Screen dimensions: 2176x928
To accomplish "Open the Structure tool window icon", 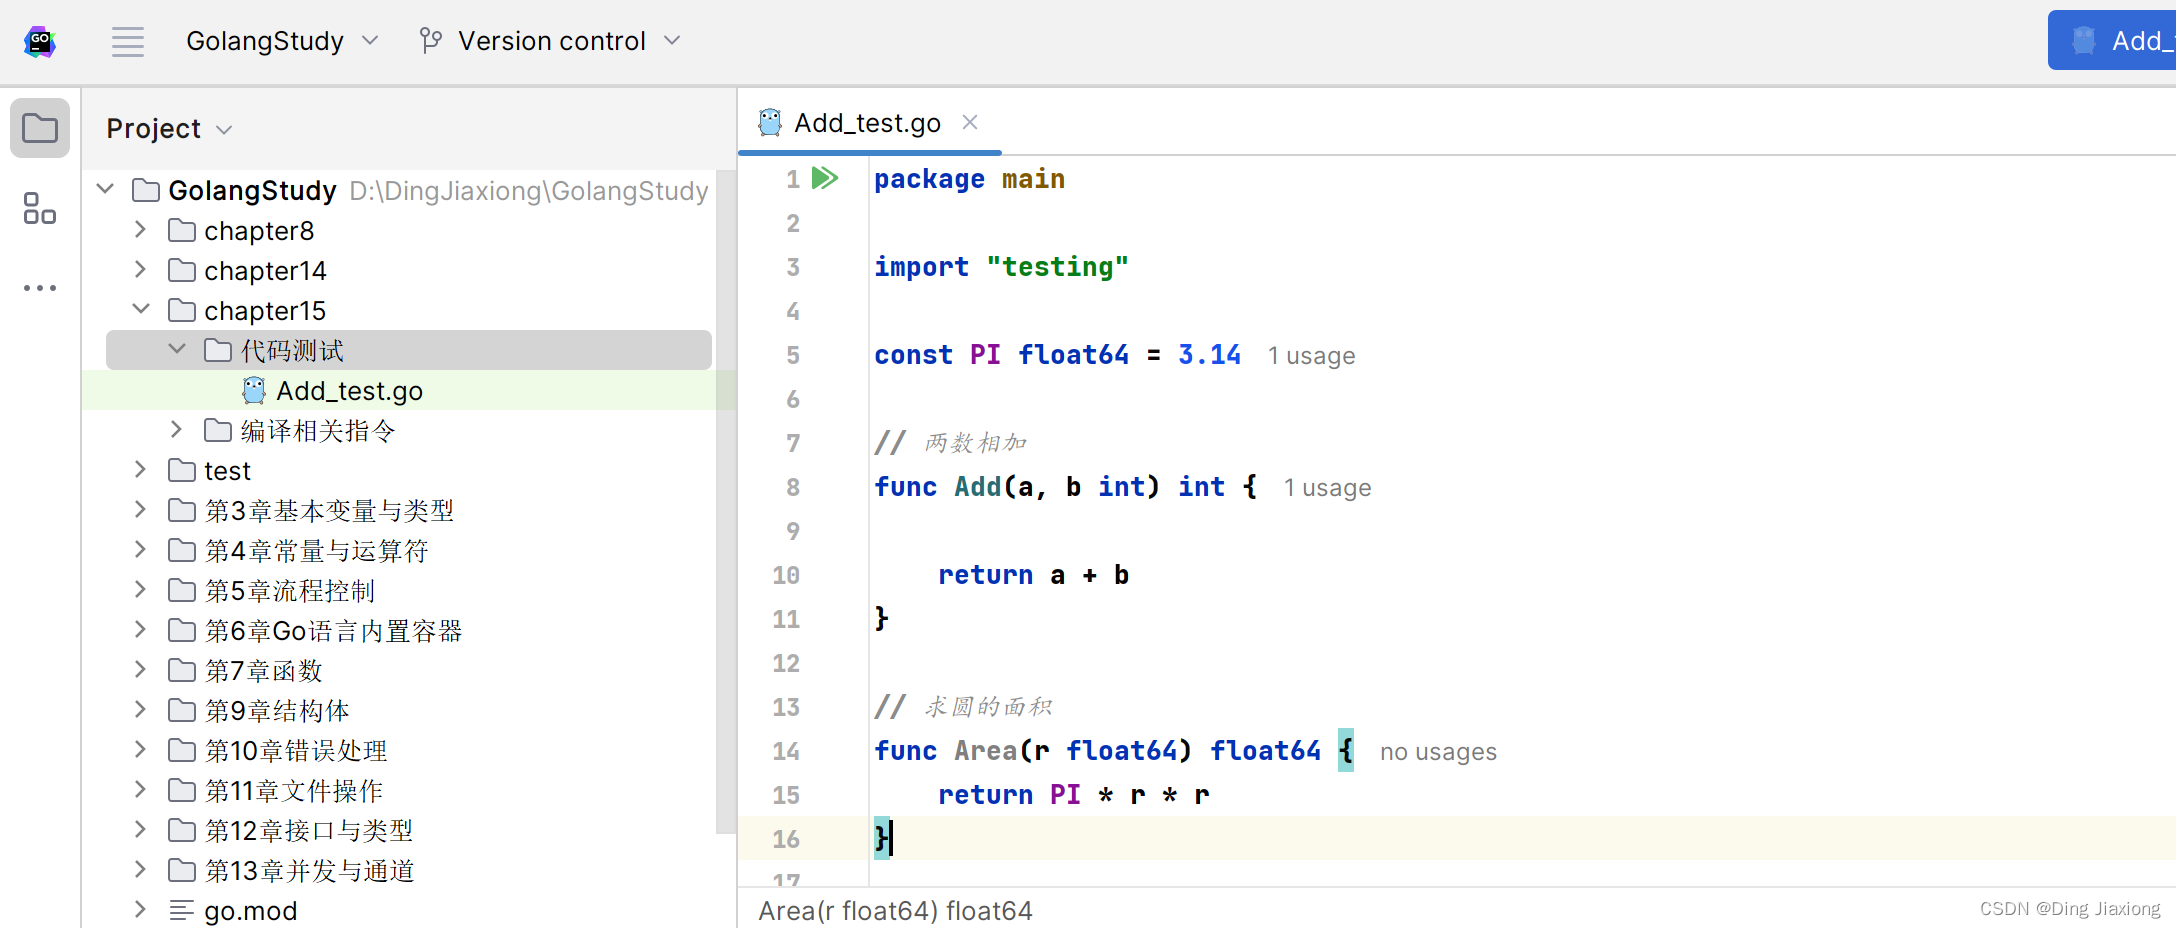I will (40, 208).
